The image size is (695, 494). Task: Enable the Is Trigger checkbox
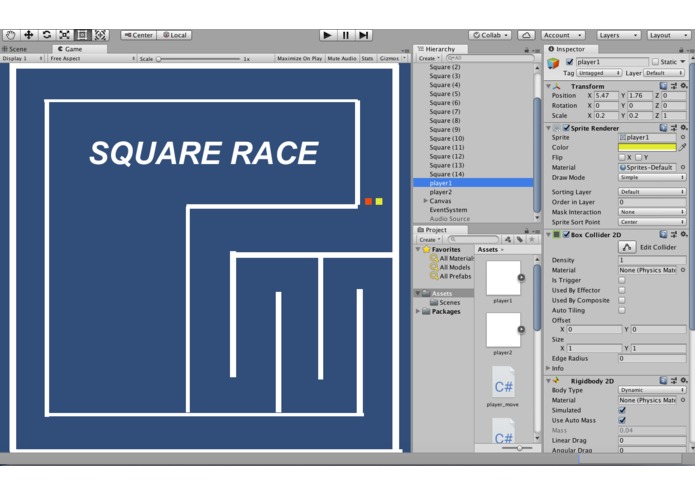click(x=622, y=280)
